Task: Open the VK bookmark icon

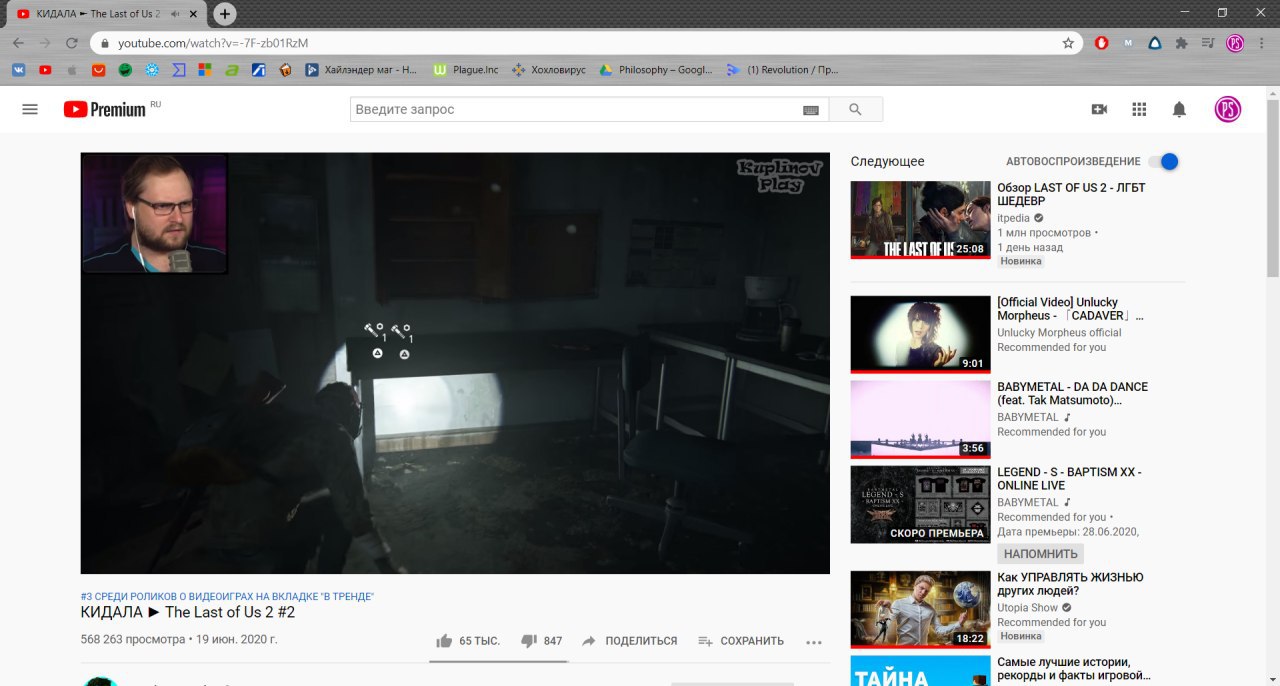Action: pyautogui.click(x=18, y=70)
